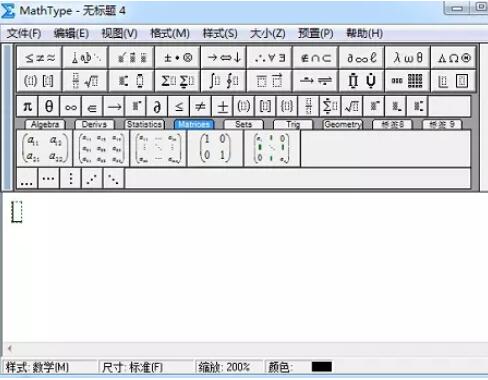The height and width of the screenshot is (380, 488).
Task: Open the relational symbols palette
Action: click(x=39, y=58)
